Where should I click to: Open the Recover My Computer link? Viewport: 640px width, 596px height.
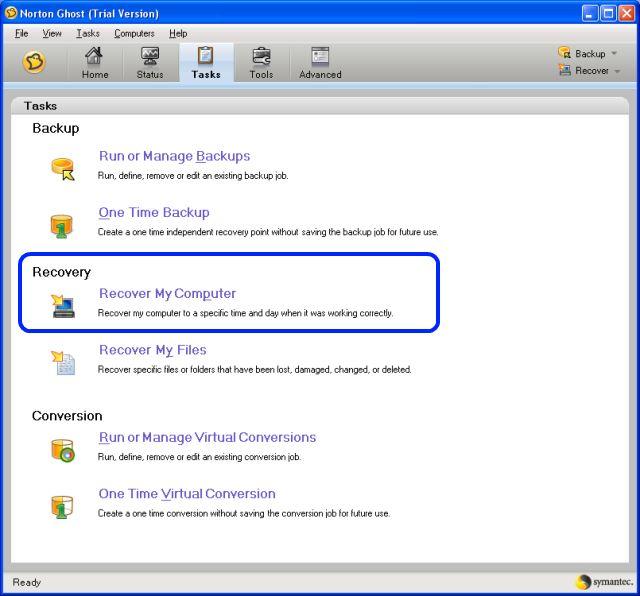point(167,294)
